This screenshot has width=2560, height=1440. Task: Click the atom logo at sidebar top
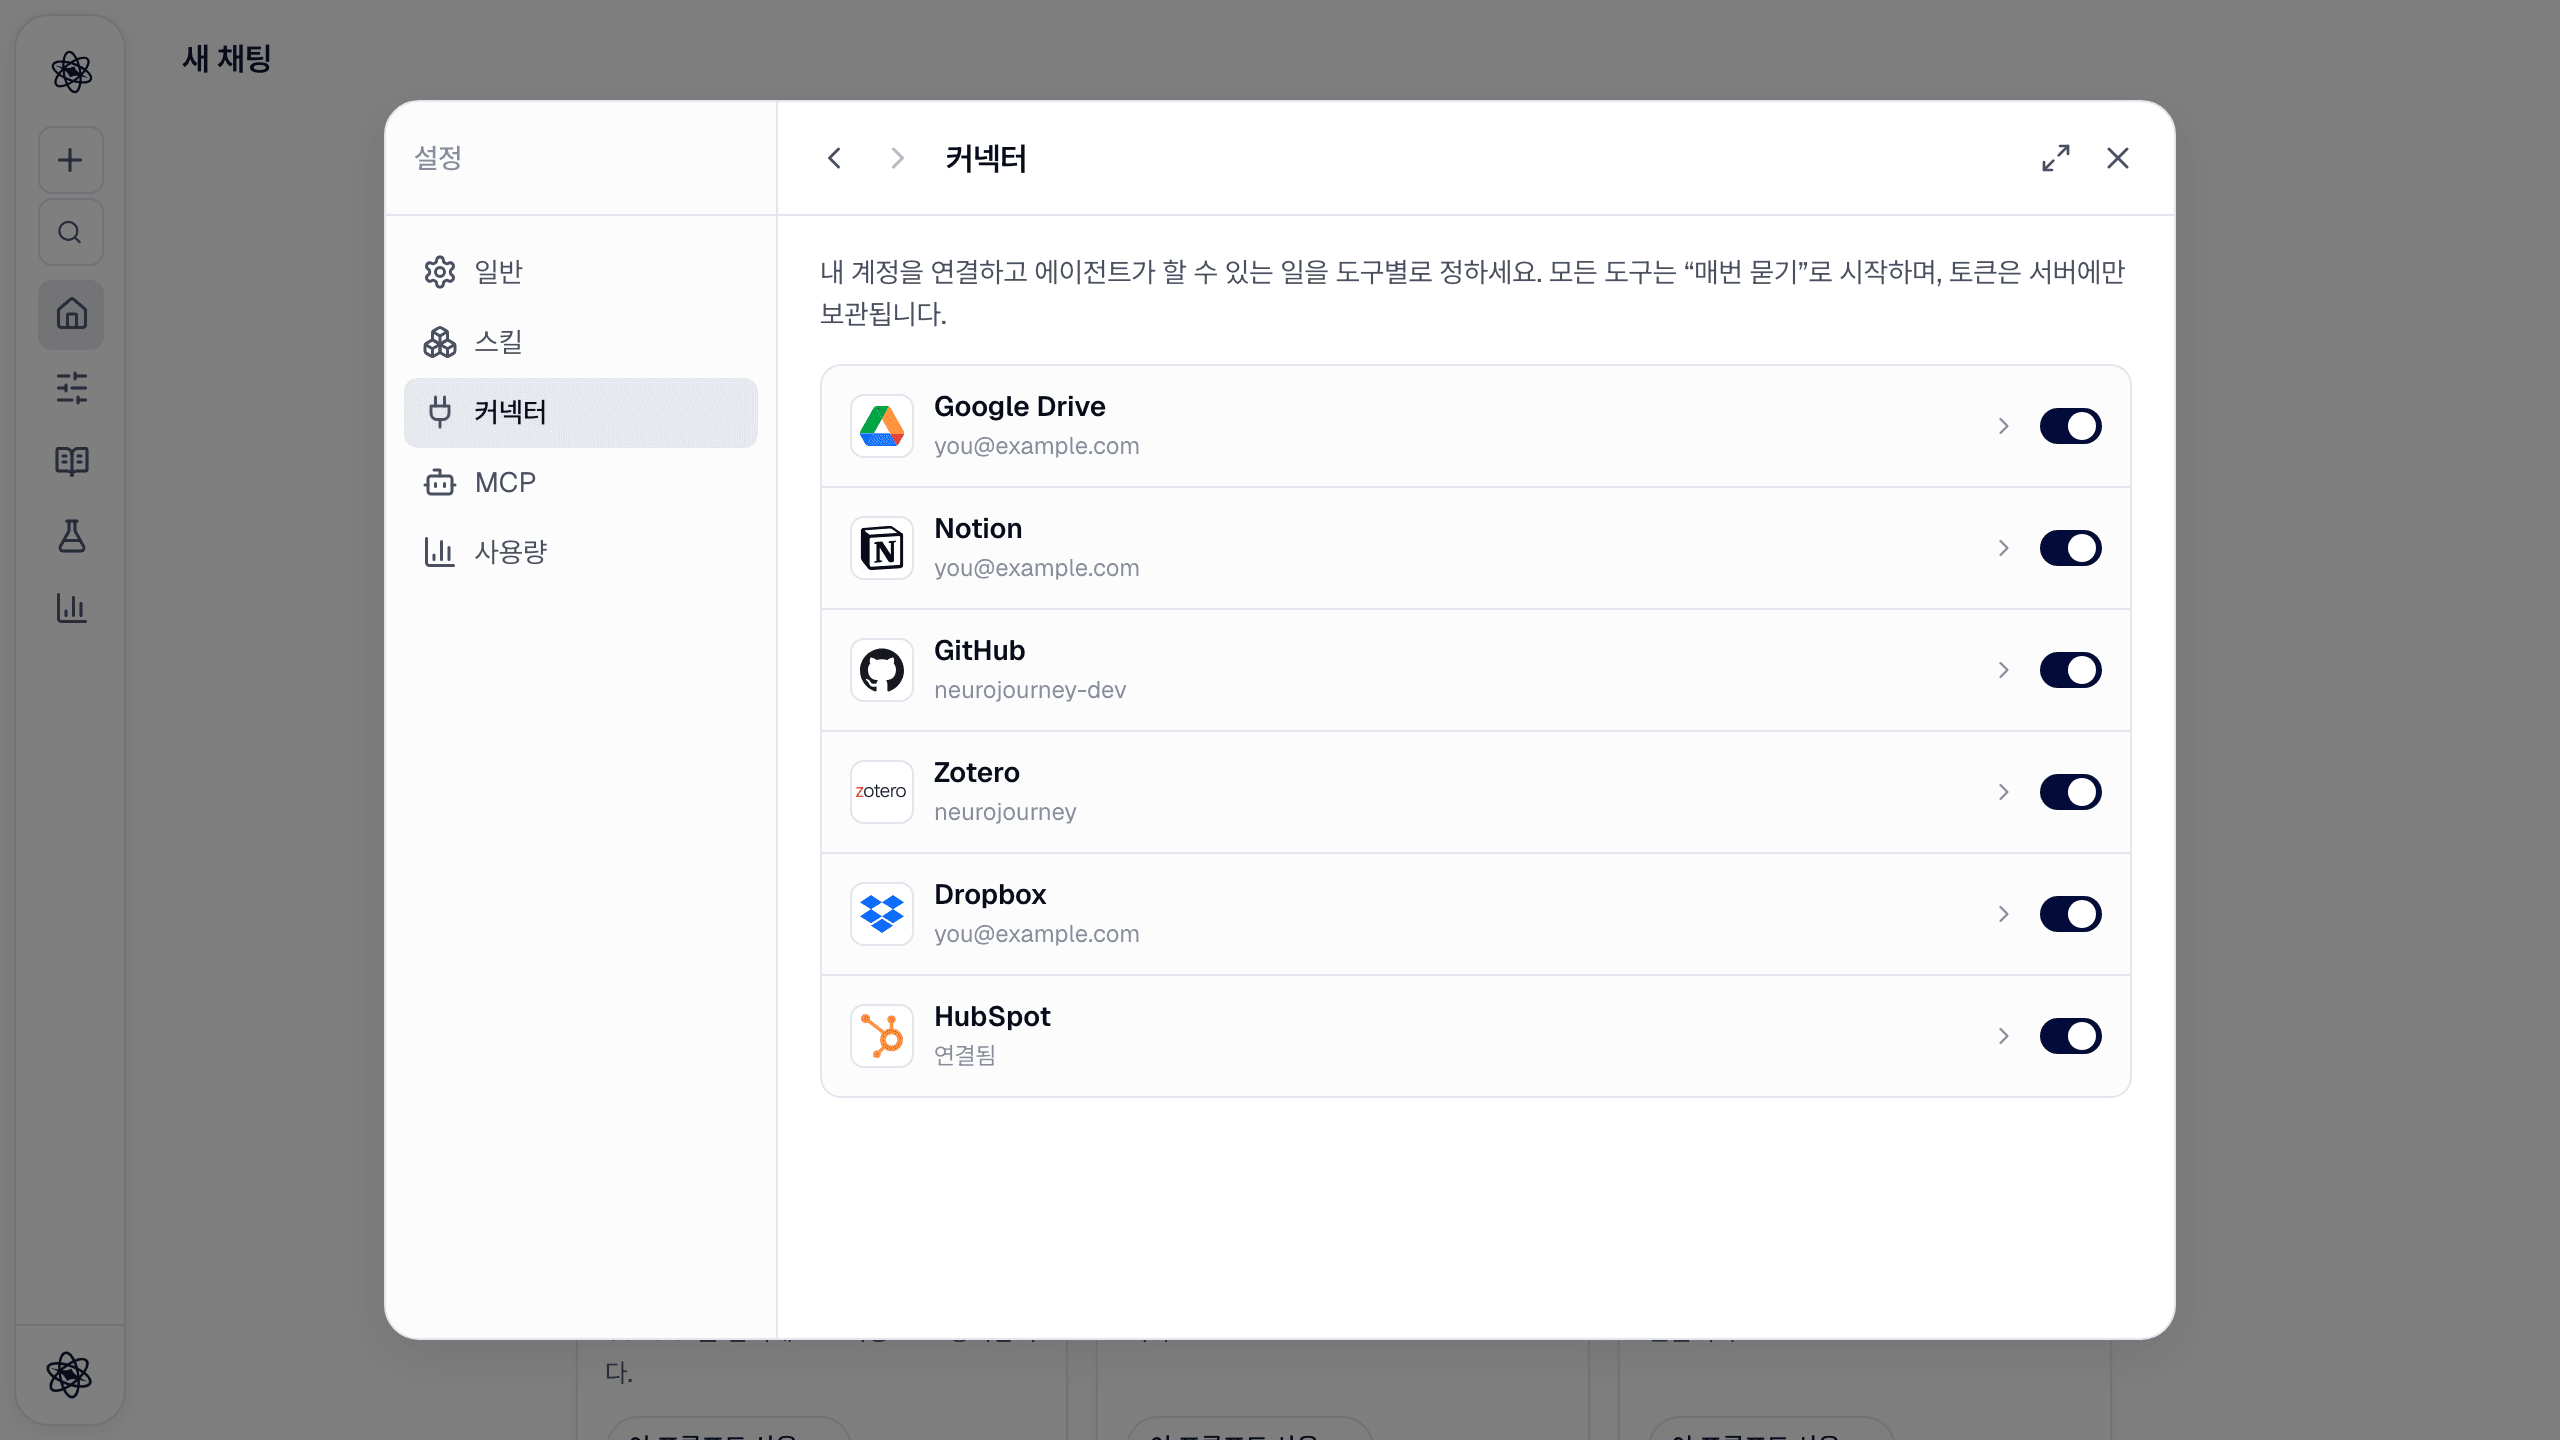point(71,72)
